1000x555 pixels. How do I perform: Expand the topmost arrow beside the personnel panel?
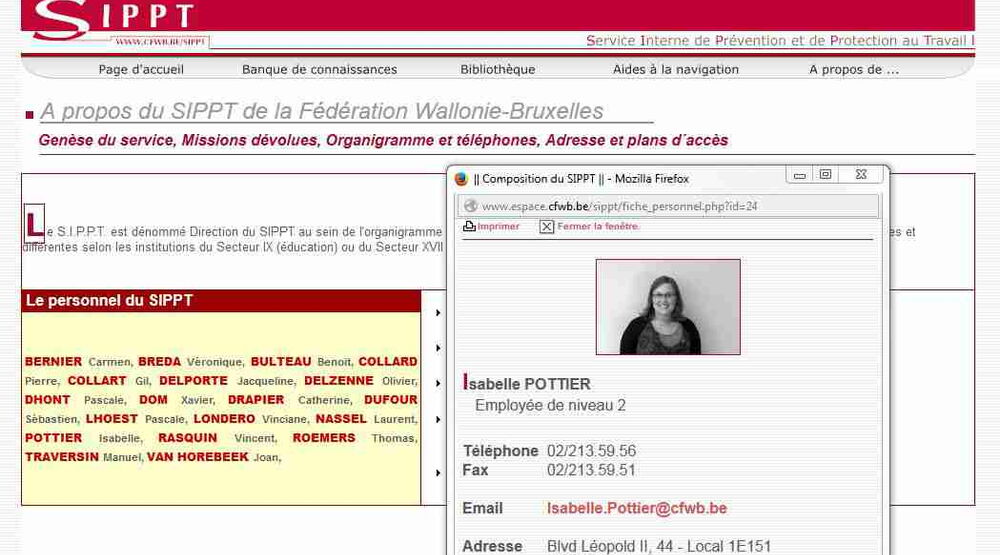pyautogui.click(x=438, y=313)
